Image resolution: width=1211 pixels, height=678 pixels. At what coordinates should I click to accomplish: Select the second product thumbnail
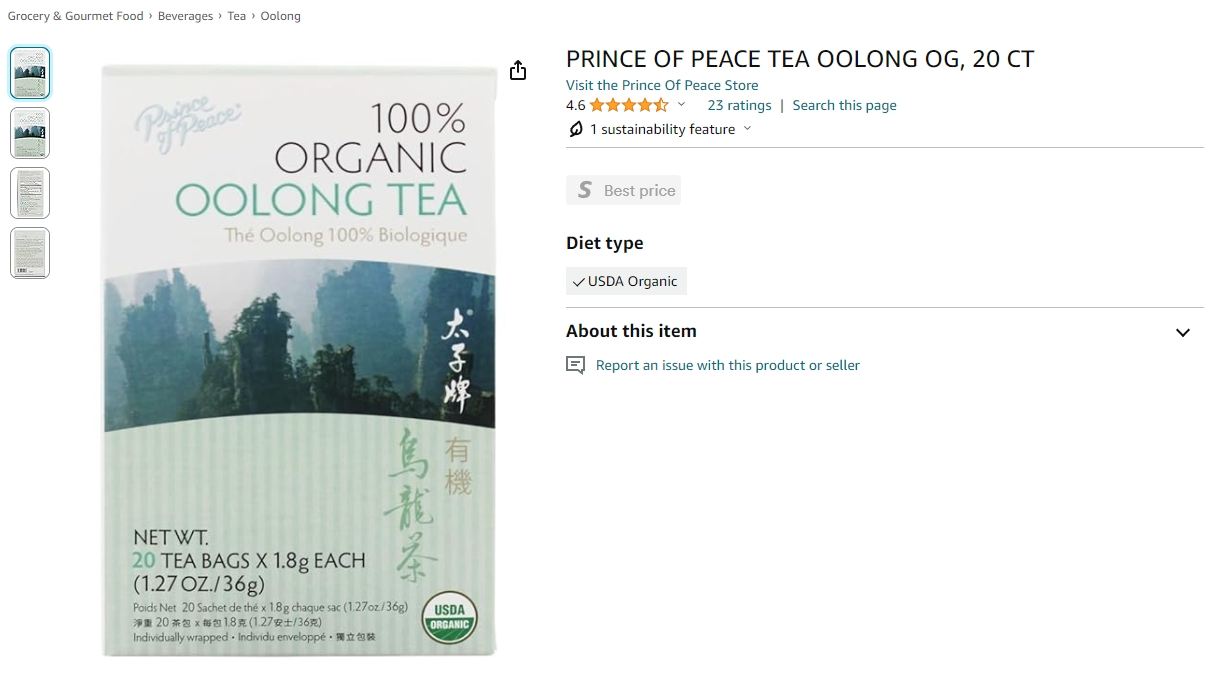pyautogui.click(x=30, y=133)
